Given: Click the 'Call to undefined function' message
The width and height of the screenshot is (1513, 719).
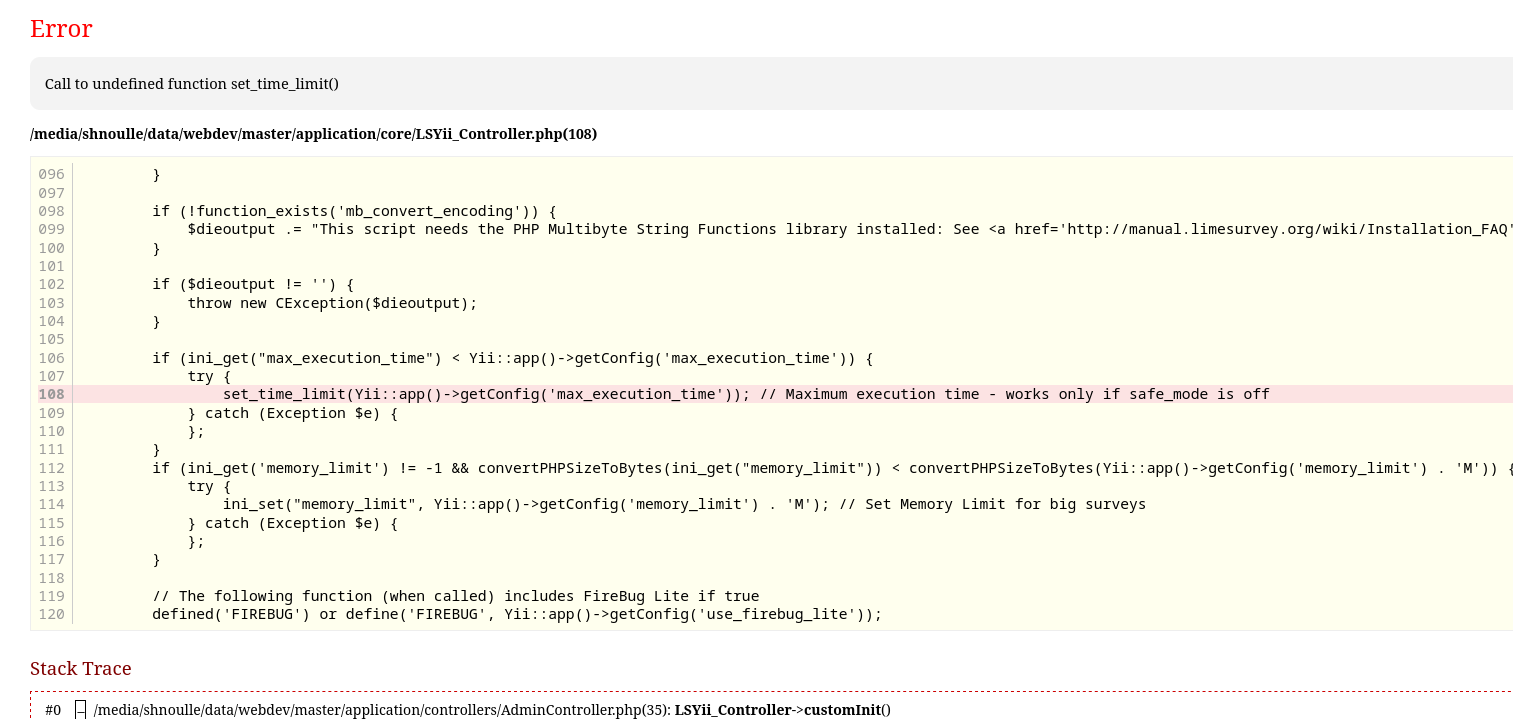Looking at the screenshot, I should (192, 84).
